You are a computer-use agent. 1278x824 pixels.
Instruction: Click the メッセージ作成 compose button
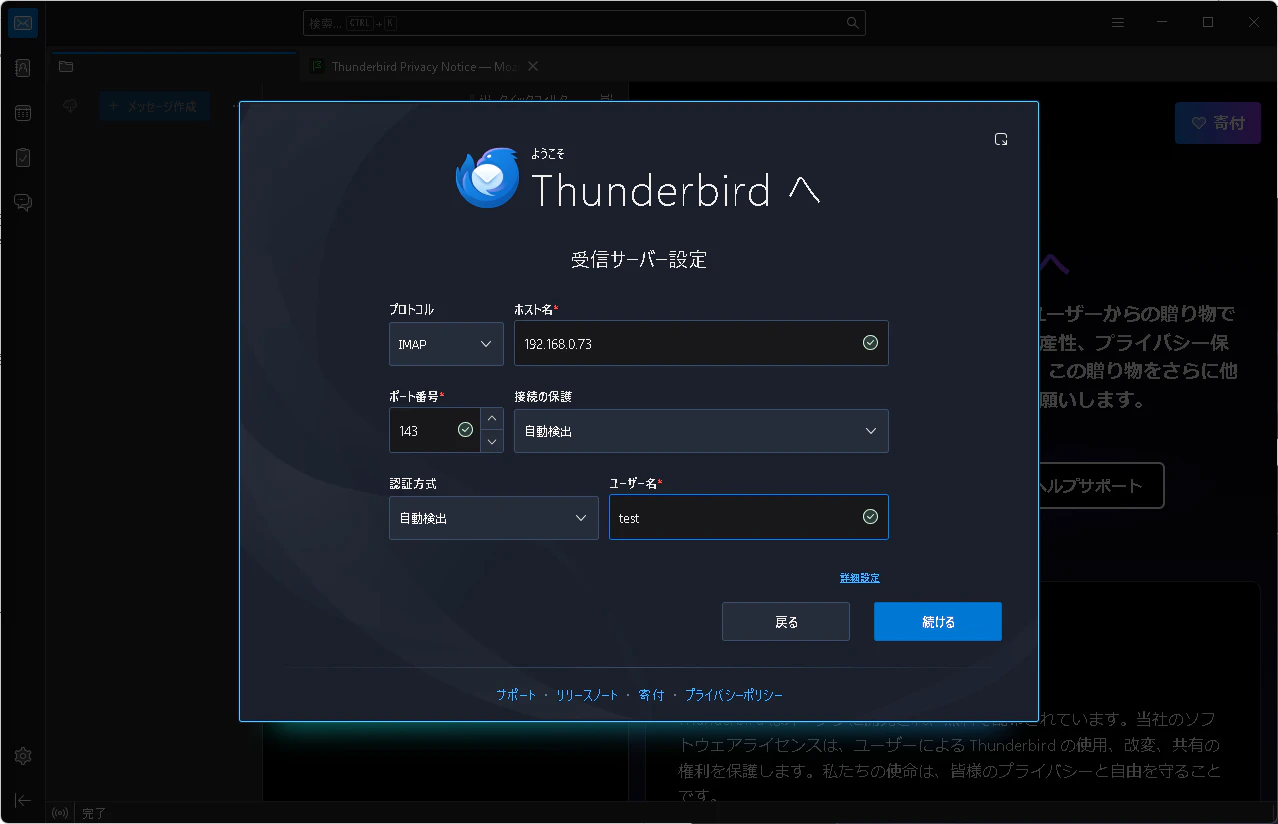pyautogui.click(x=154, y=106)
